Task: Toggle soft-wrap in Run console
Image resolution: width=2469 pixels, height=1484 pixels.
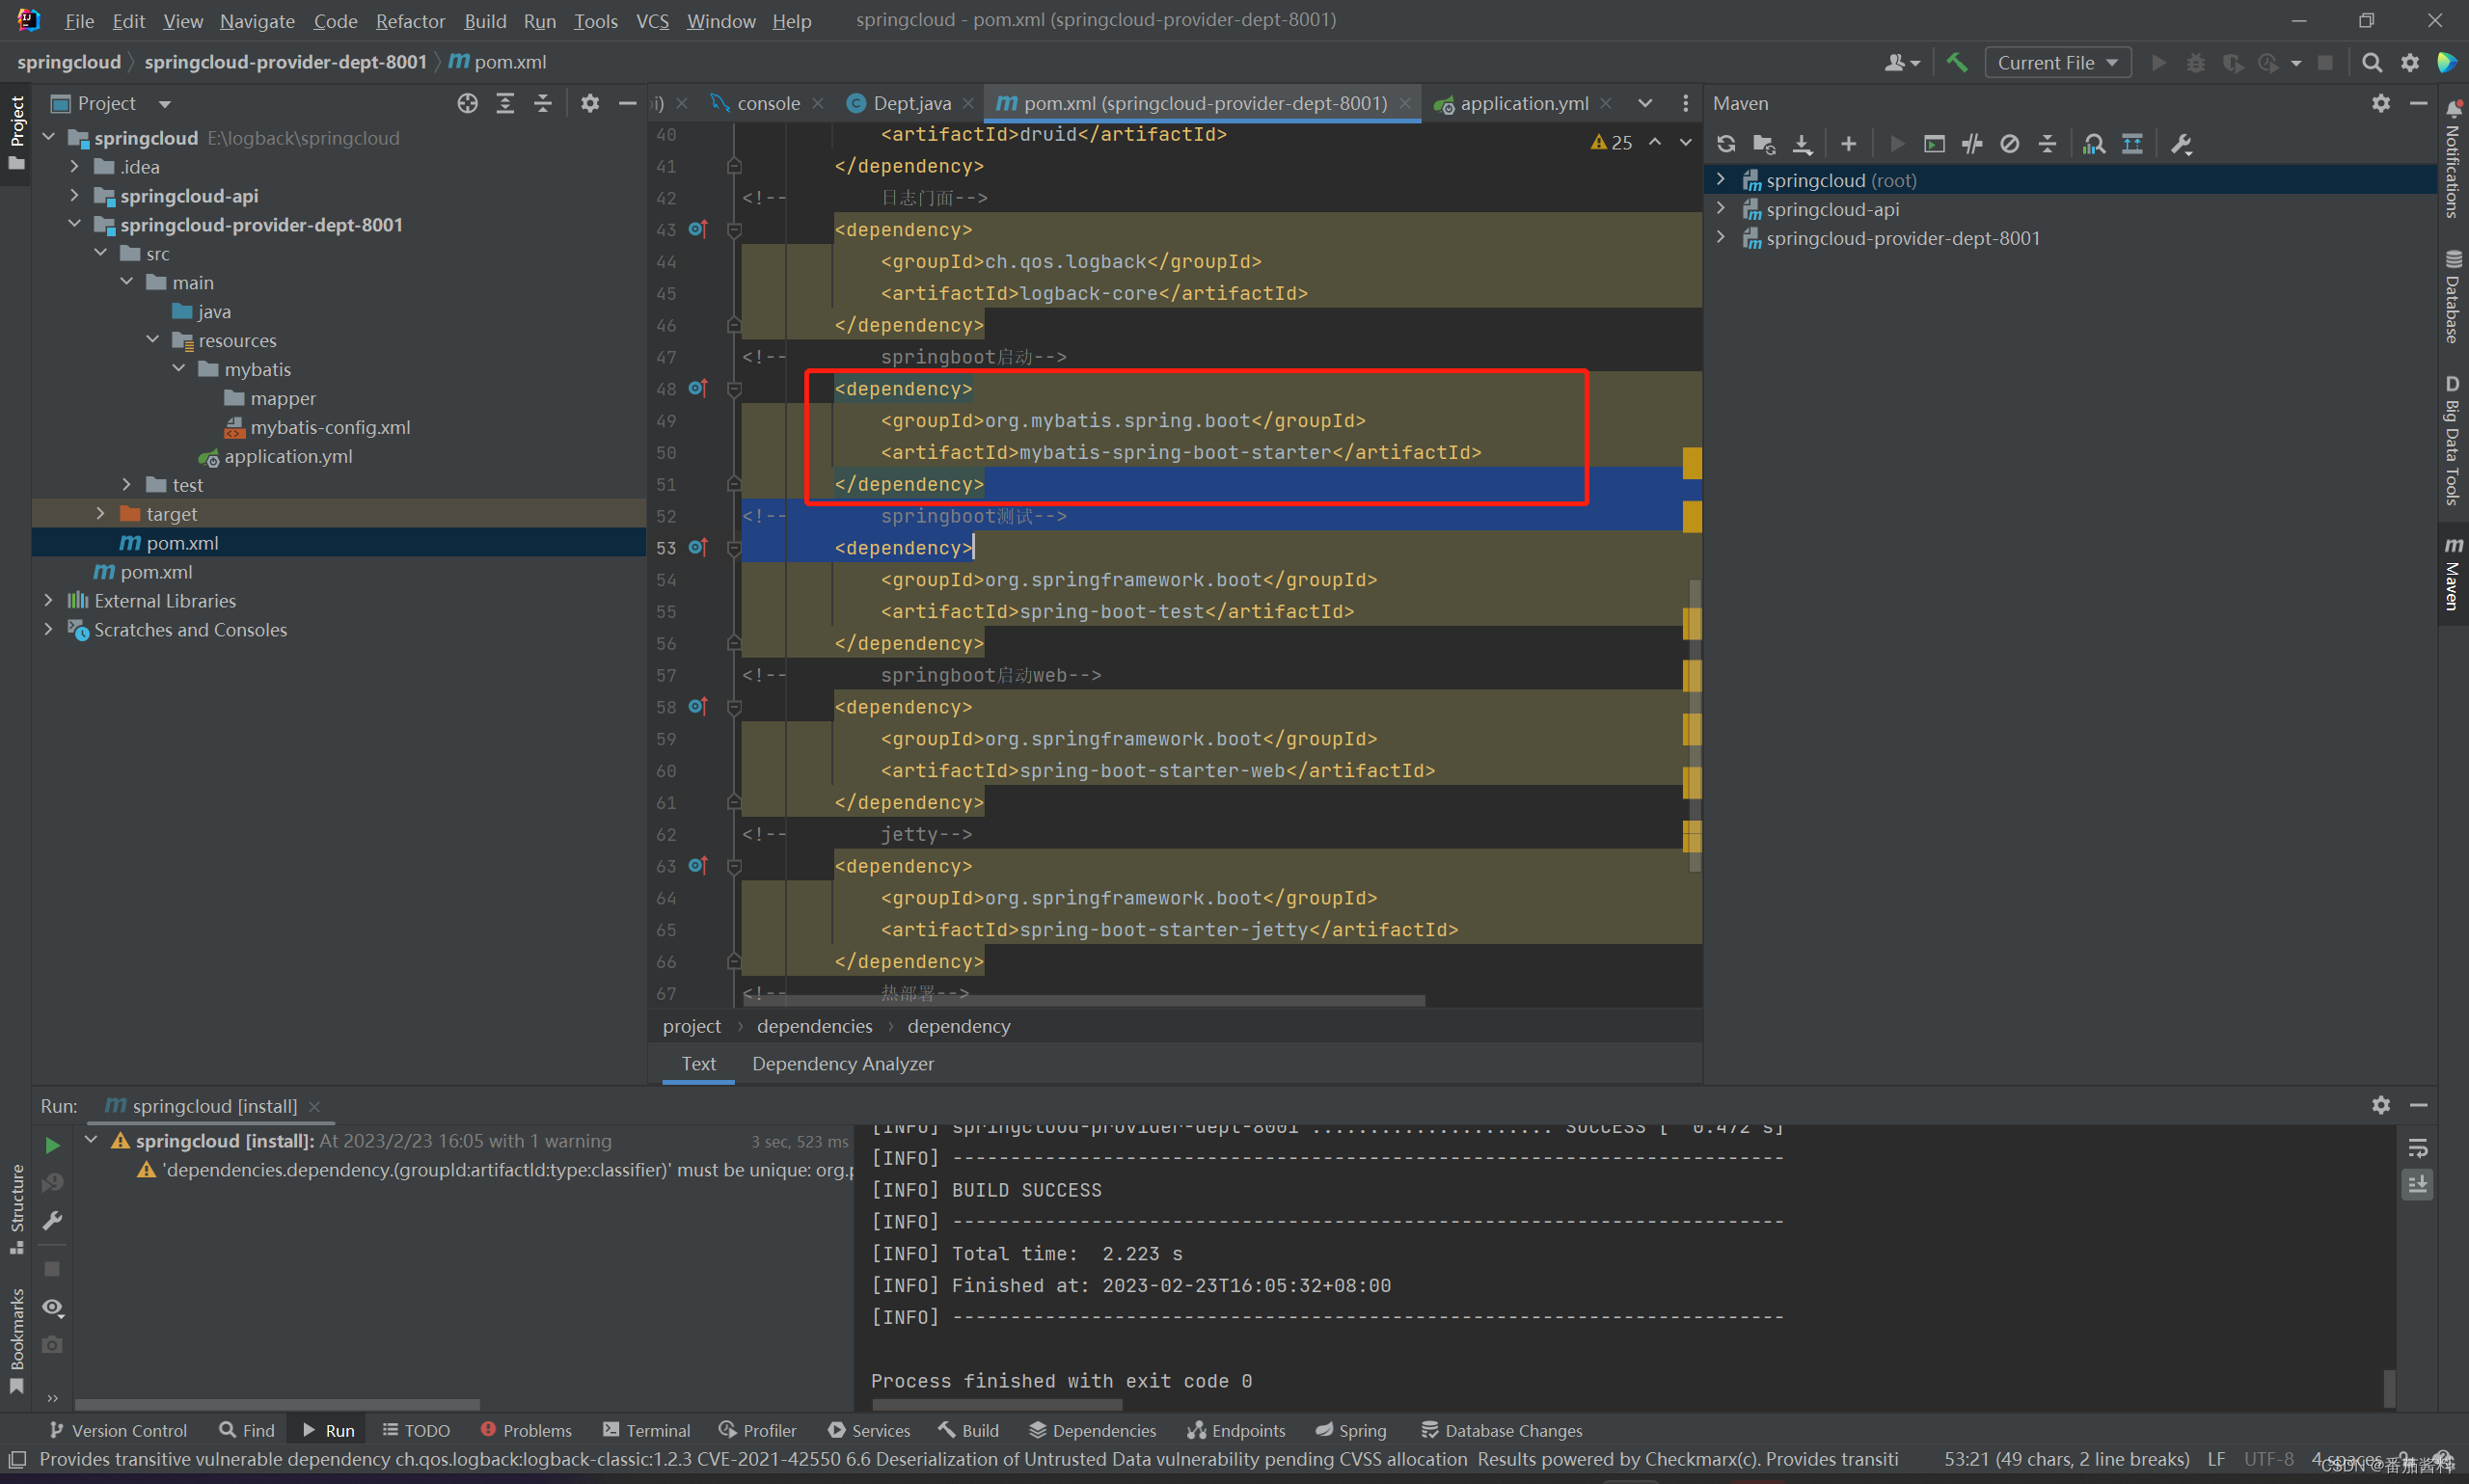Action: click(x=2418, y=1148)
